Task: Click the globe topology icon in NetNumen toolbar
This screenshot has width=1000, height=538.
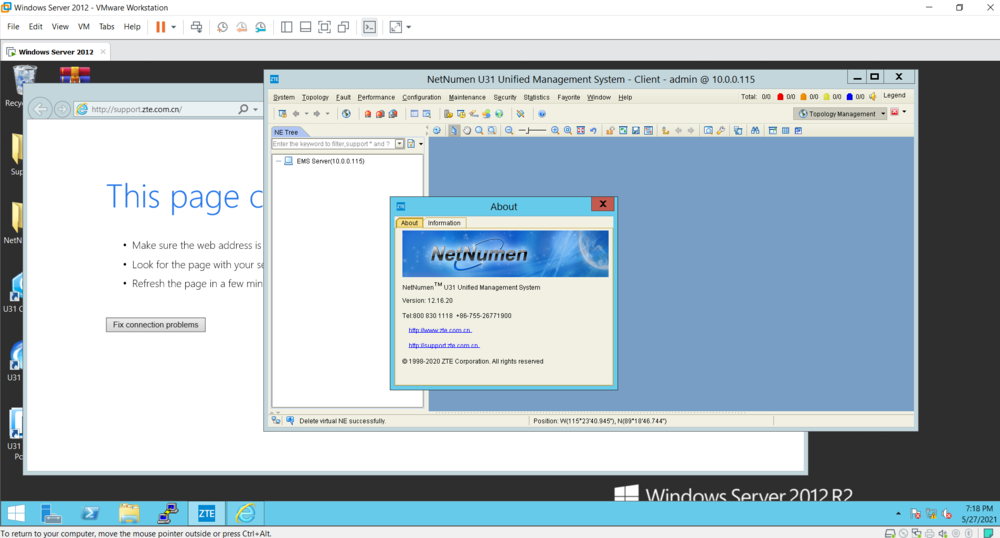Action: pos(346,114)
